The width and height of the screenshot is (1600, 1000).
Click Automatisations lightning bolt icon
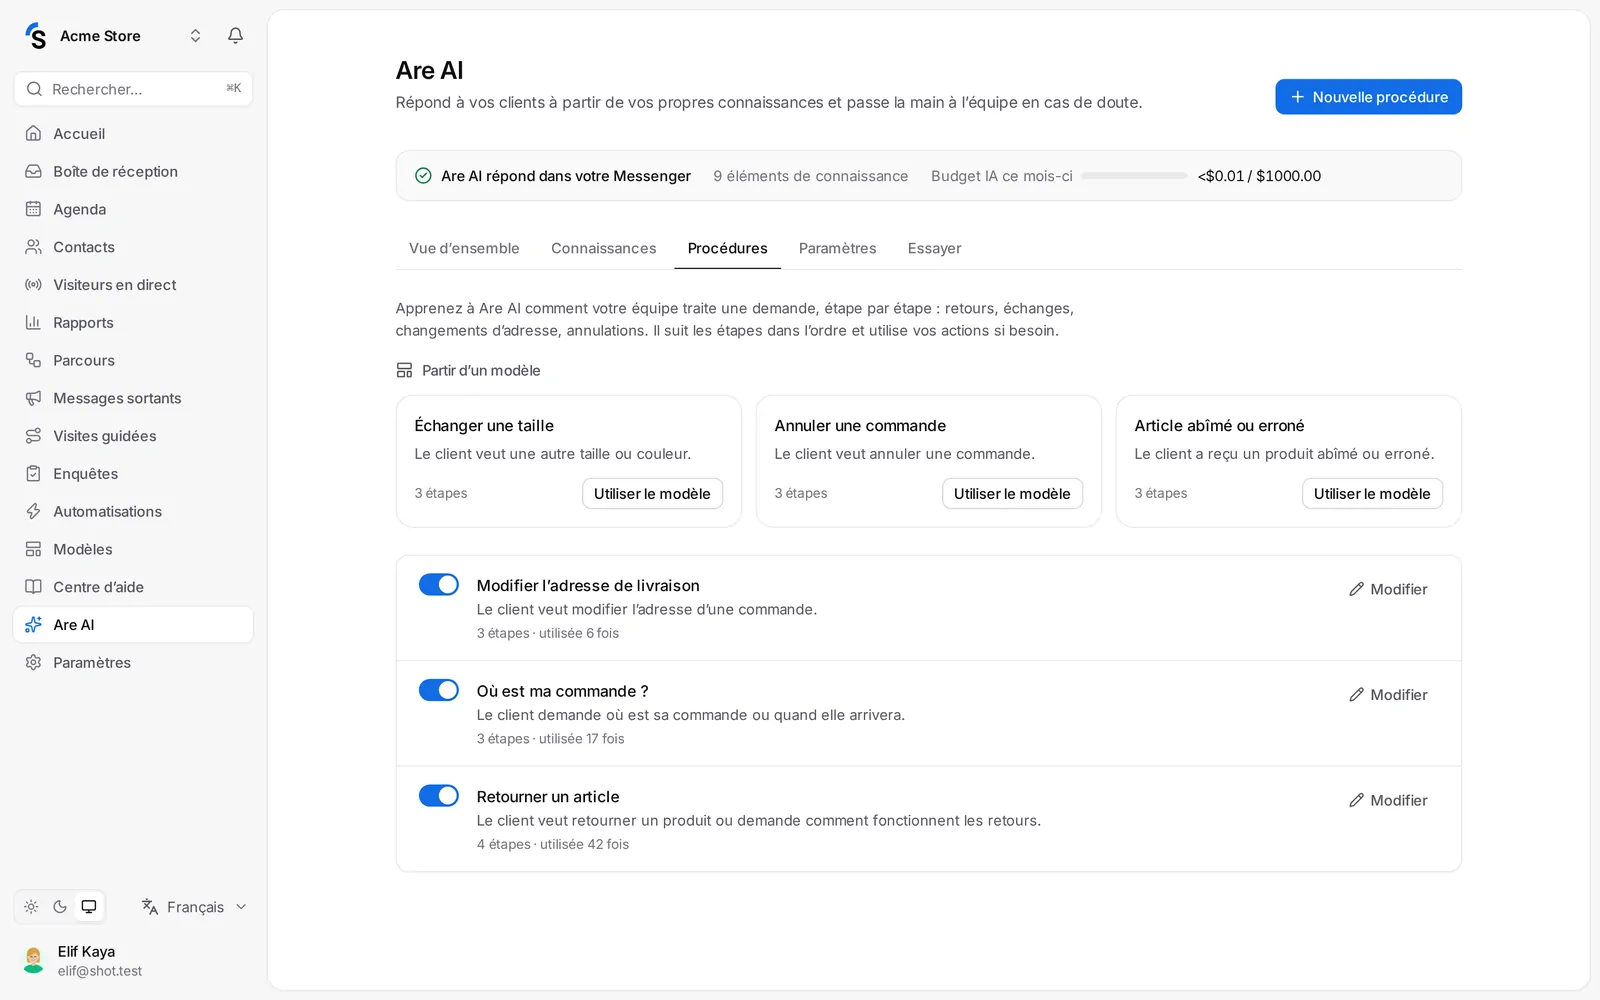[x=33, y=512]
